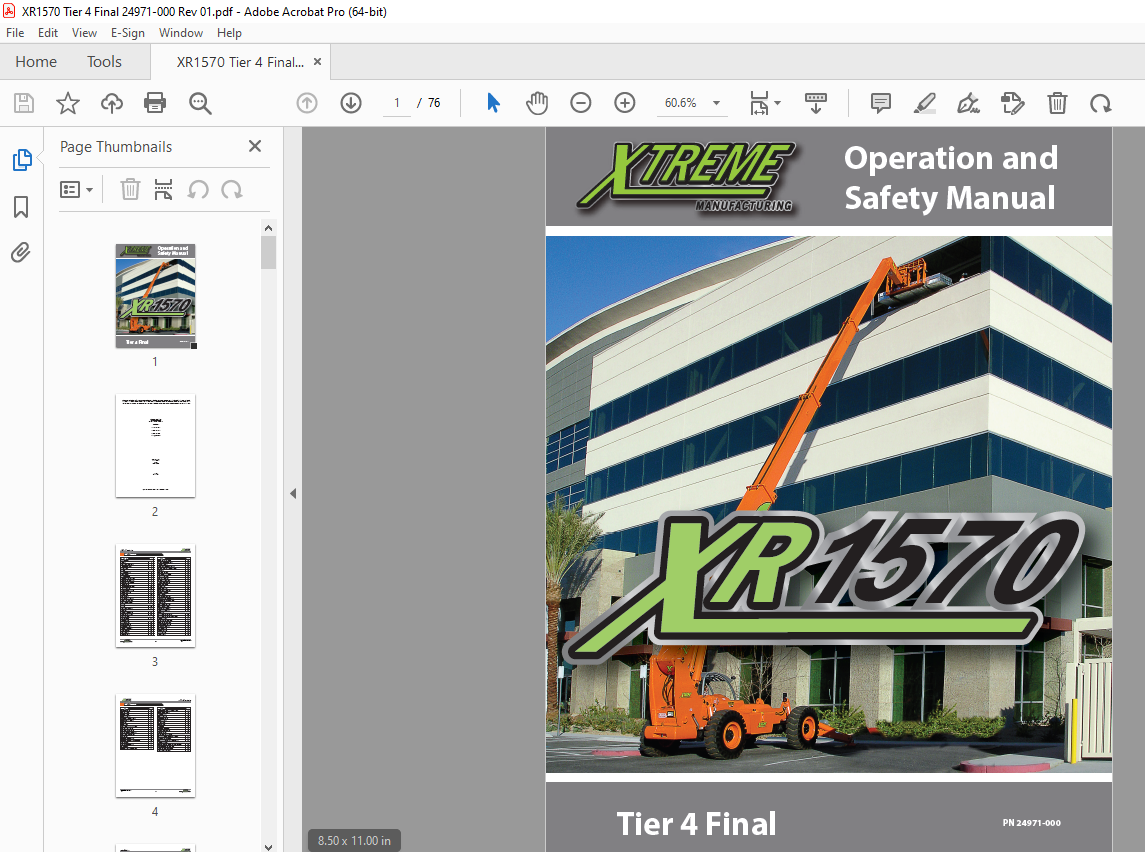Go to previous page arrow
1145x852 pixels.
coord(307,103)
